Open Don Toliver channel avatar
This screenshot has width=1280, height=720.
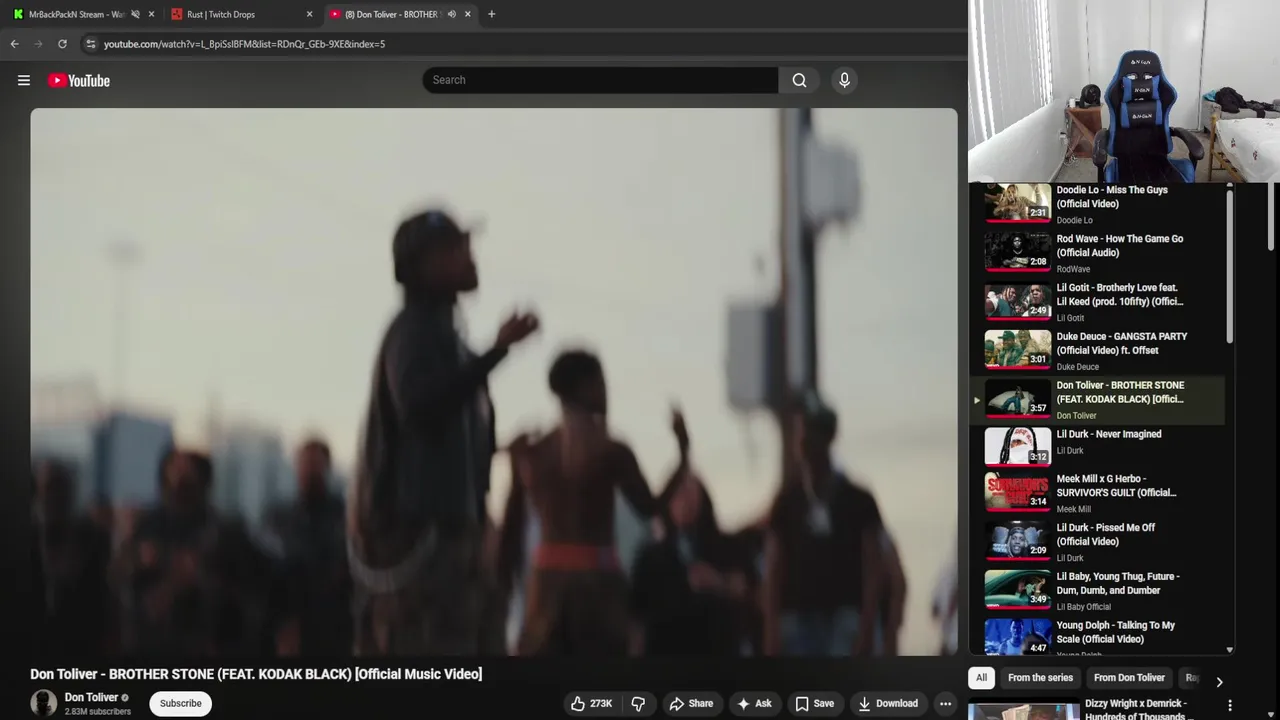(x=43, y=703)
